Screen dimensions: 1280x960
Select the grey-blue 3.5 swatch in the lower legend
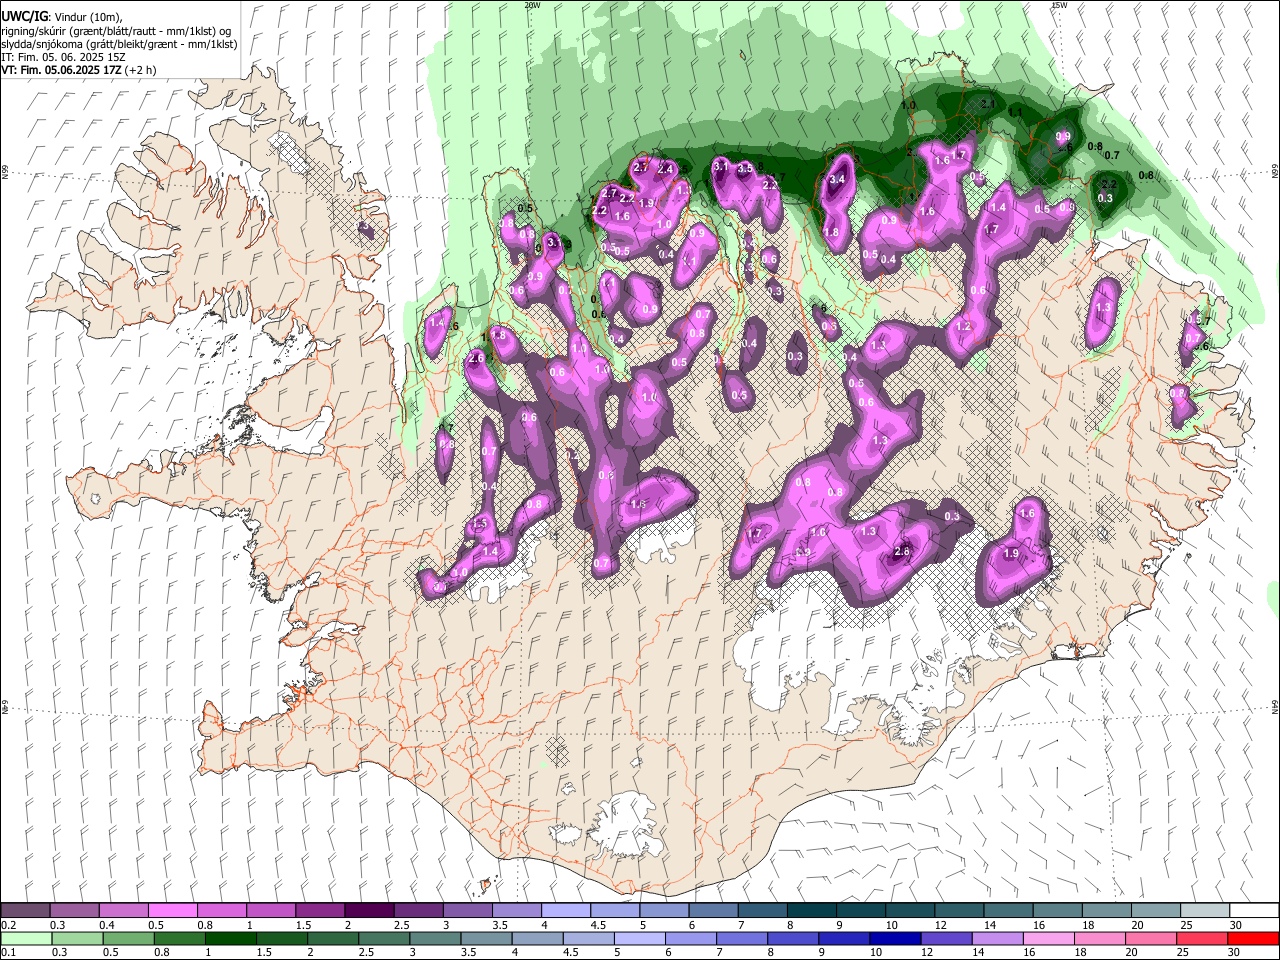[x=485, y=938]
